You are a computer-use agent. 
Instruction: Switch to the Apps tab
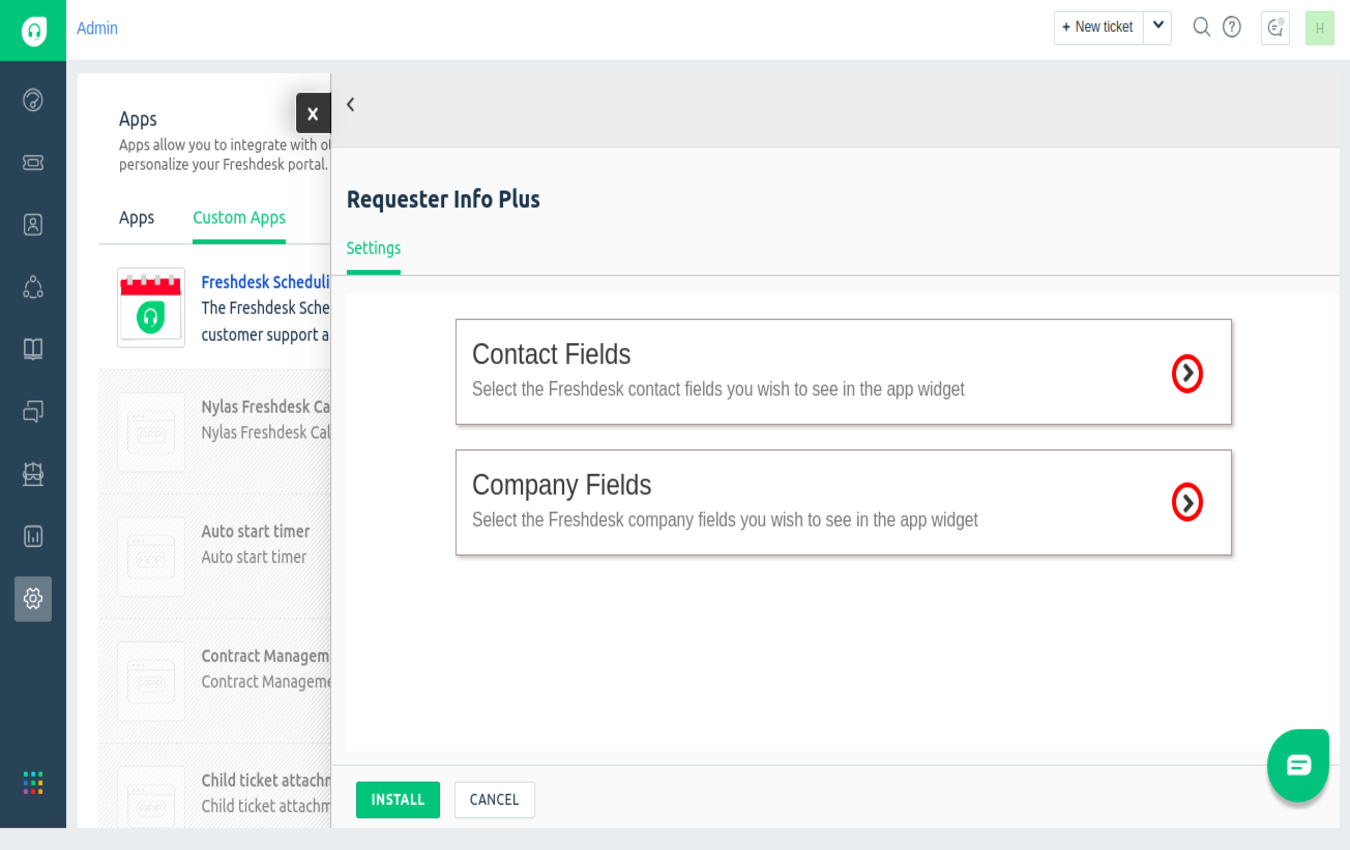pos(136,217)
